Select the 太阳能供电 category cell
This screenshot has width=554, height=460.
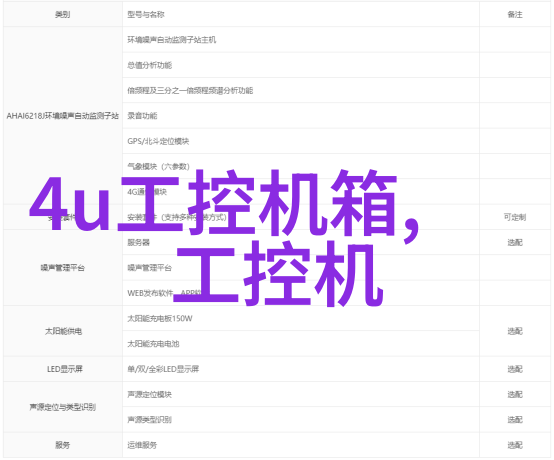click(63, 331)
